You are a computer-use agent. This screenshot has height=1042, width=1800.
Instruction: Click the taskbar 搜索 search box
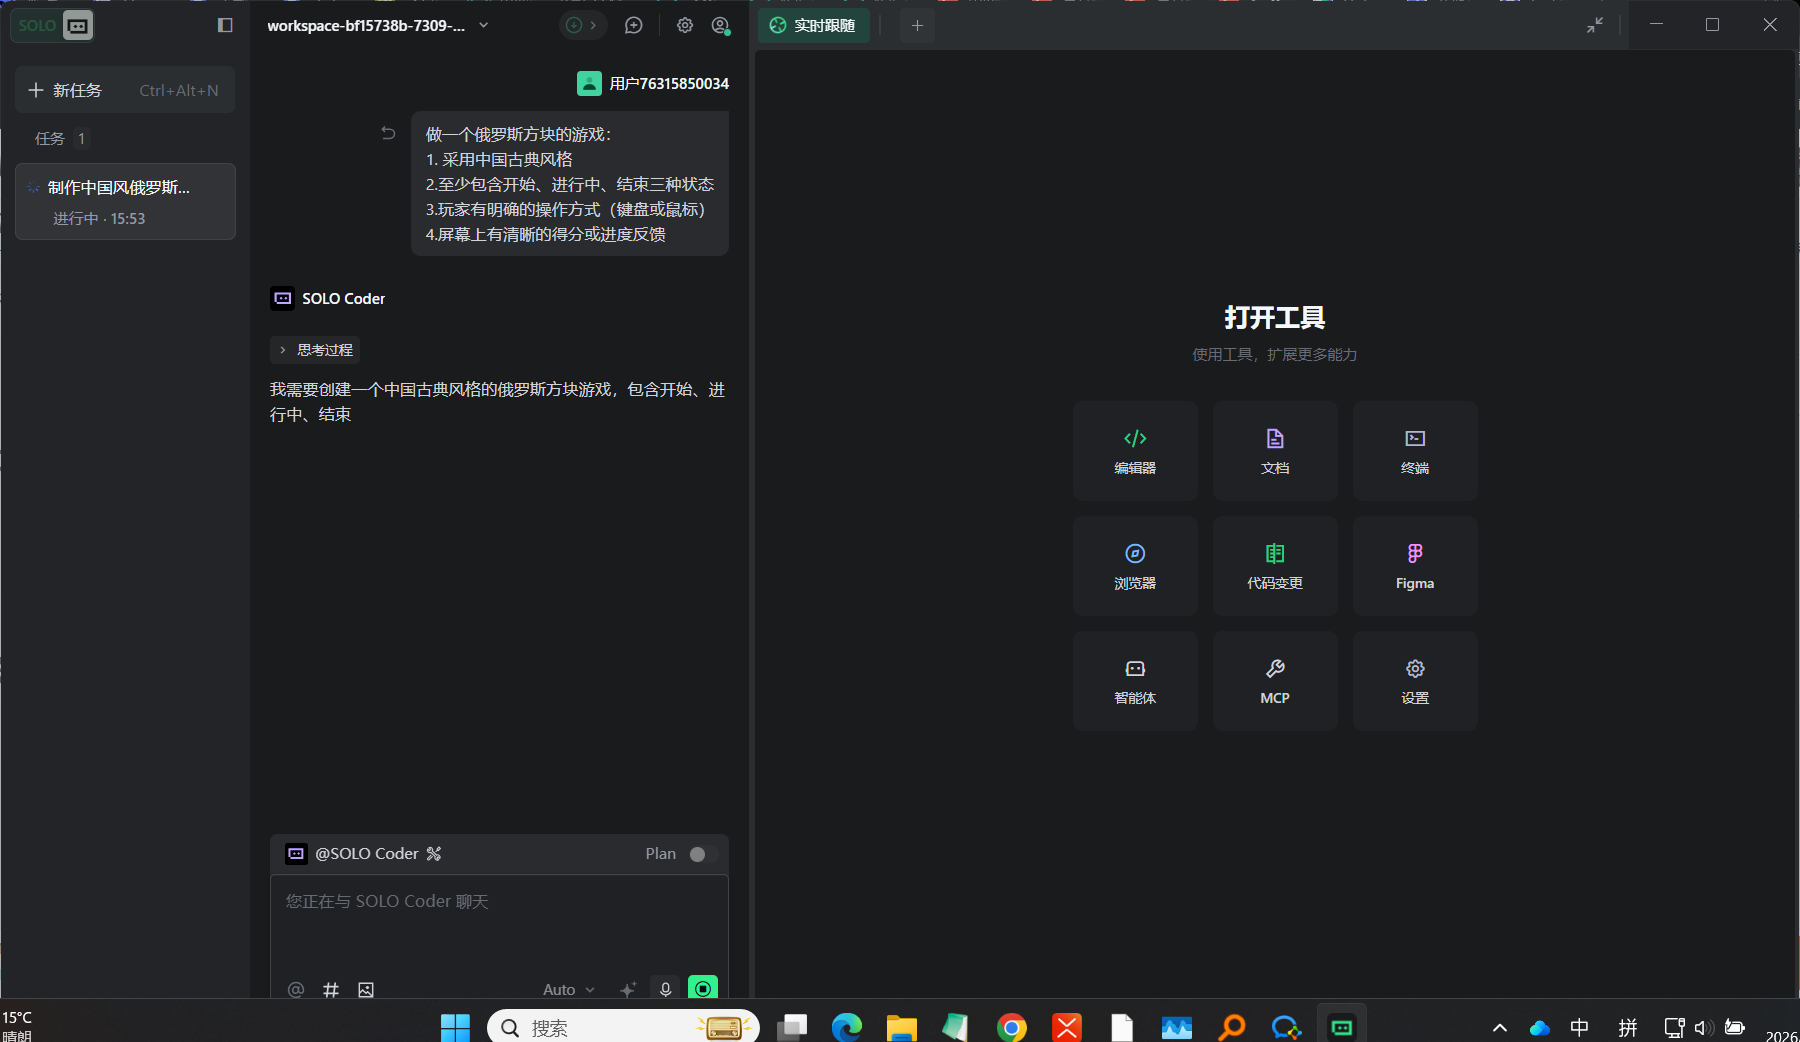tap(623, 1027)
